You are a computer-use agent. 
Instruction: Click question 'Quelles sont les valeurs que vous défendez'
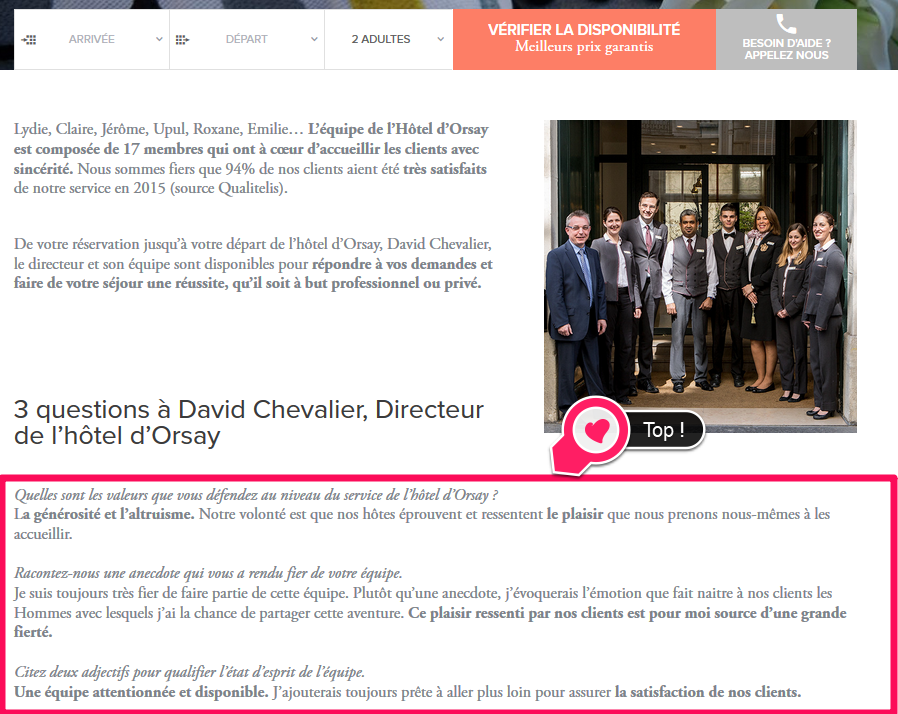(256, 495)
